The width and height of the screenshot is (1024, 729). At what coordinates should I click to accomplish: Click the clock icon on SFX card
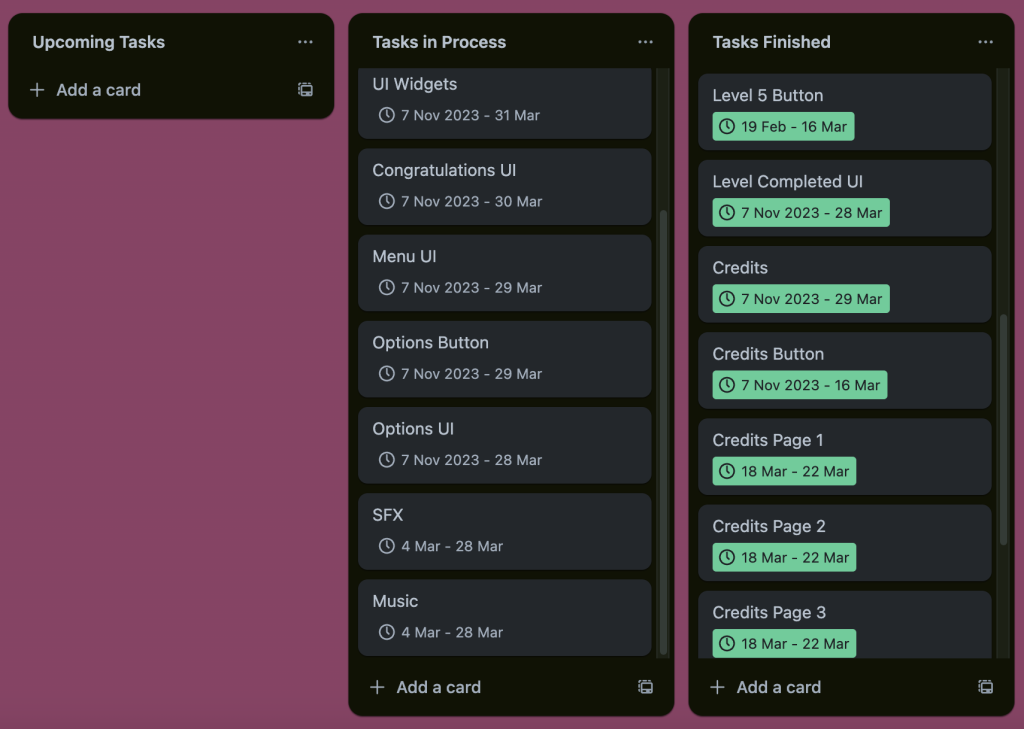coord(387,546)
